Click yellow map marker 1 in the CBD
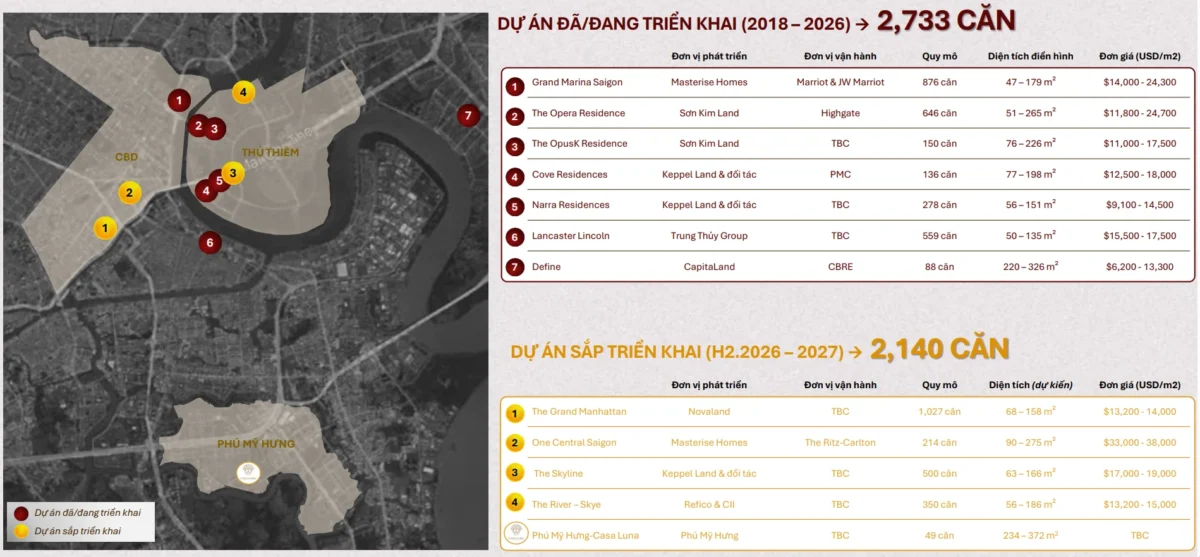Screen dimensions: 1200x557 (x=105, y=228)
